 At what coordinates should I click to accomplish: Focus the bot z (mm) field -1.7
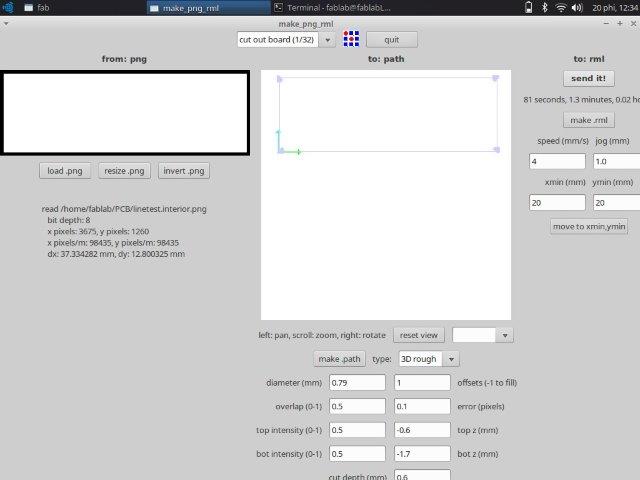(x=422, y=453)
